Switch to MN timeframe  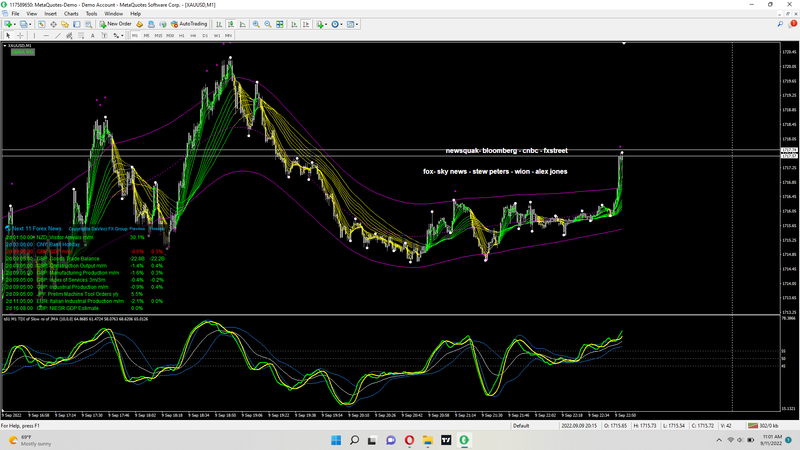(x=228, y=36)
